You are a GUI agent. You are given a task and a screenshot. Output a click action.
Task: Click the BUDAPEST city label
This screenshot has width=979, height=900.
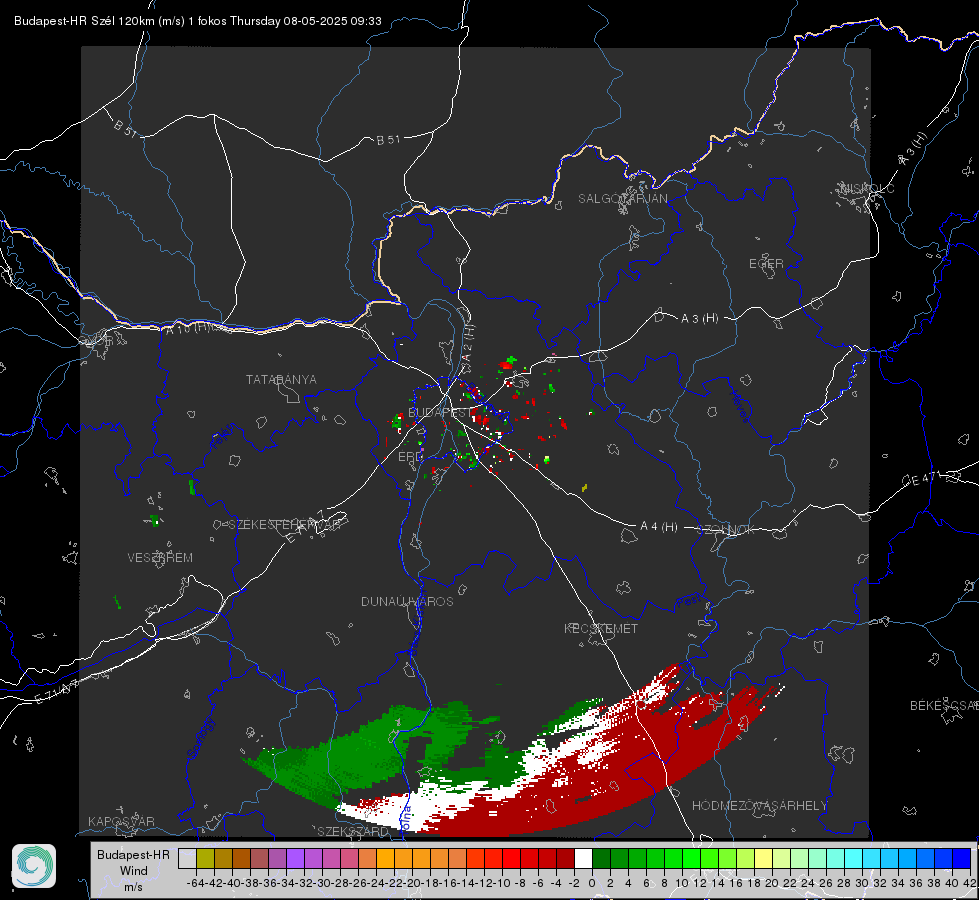pyautogui.click(x=440, y=412)
